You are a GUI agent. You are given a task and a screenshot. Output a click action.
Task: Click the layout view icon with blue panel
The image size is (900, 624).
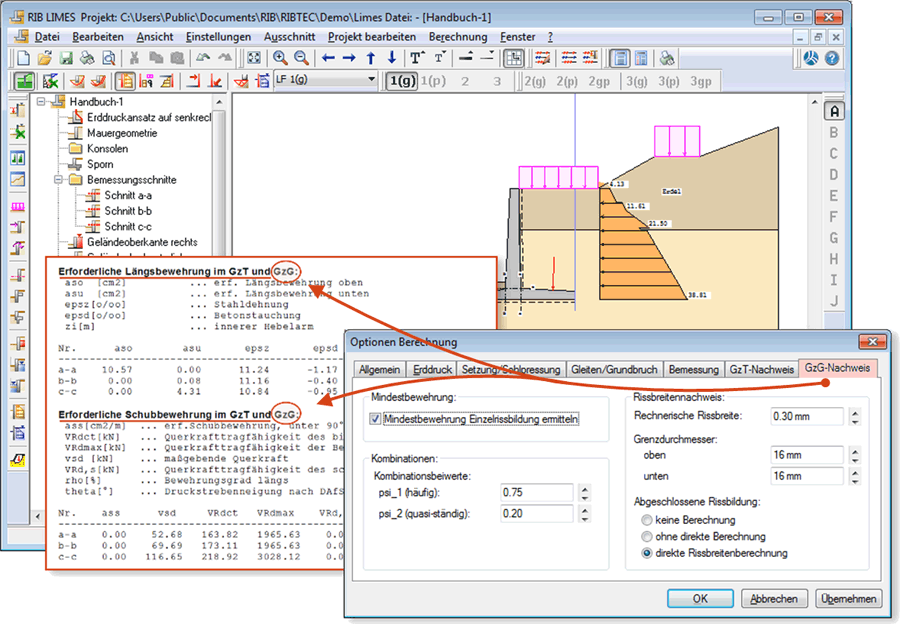coord(619,58)
